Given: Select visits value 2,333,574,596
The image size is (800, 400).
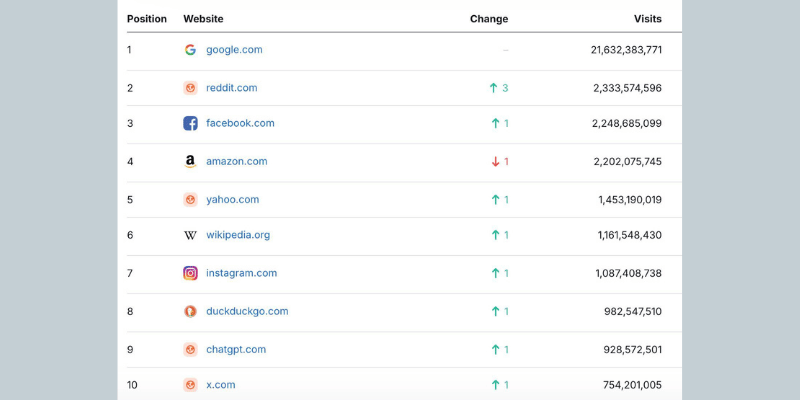Looking at the screenshot, I should pyautogui.click(x=628, y=88).
